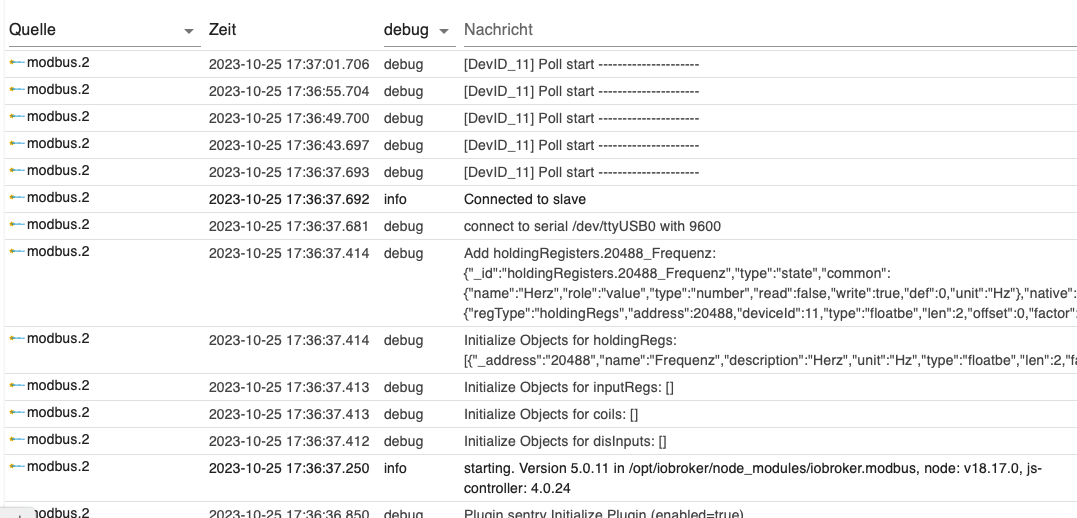
Task: Select Poll start message at 17:36:43.697
Action: point(580,145)
